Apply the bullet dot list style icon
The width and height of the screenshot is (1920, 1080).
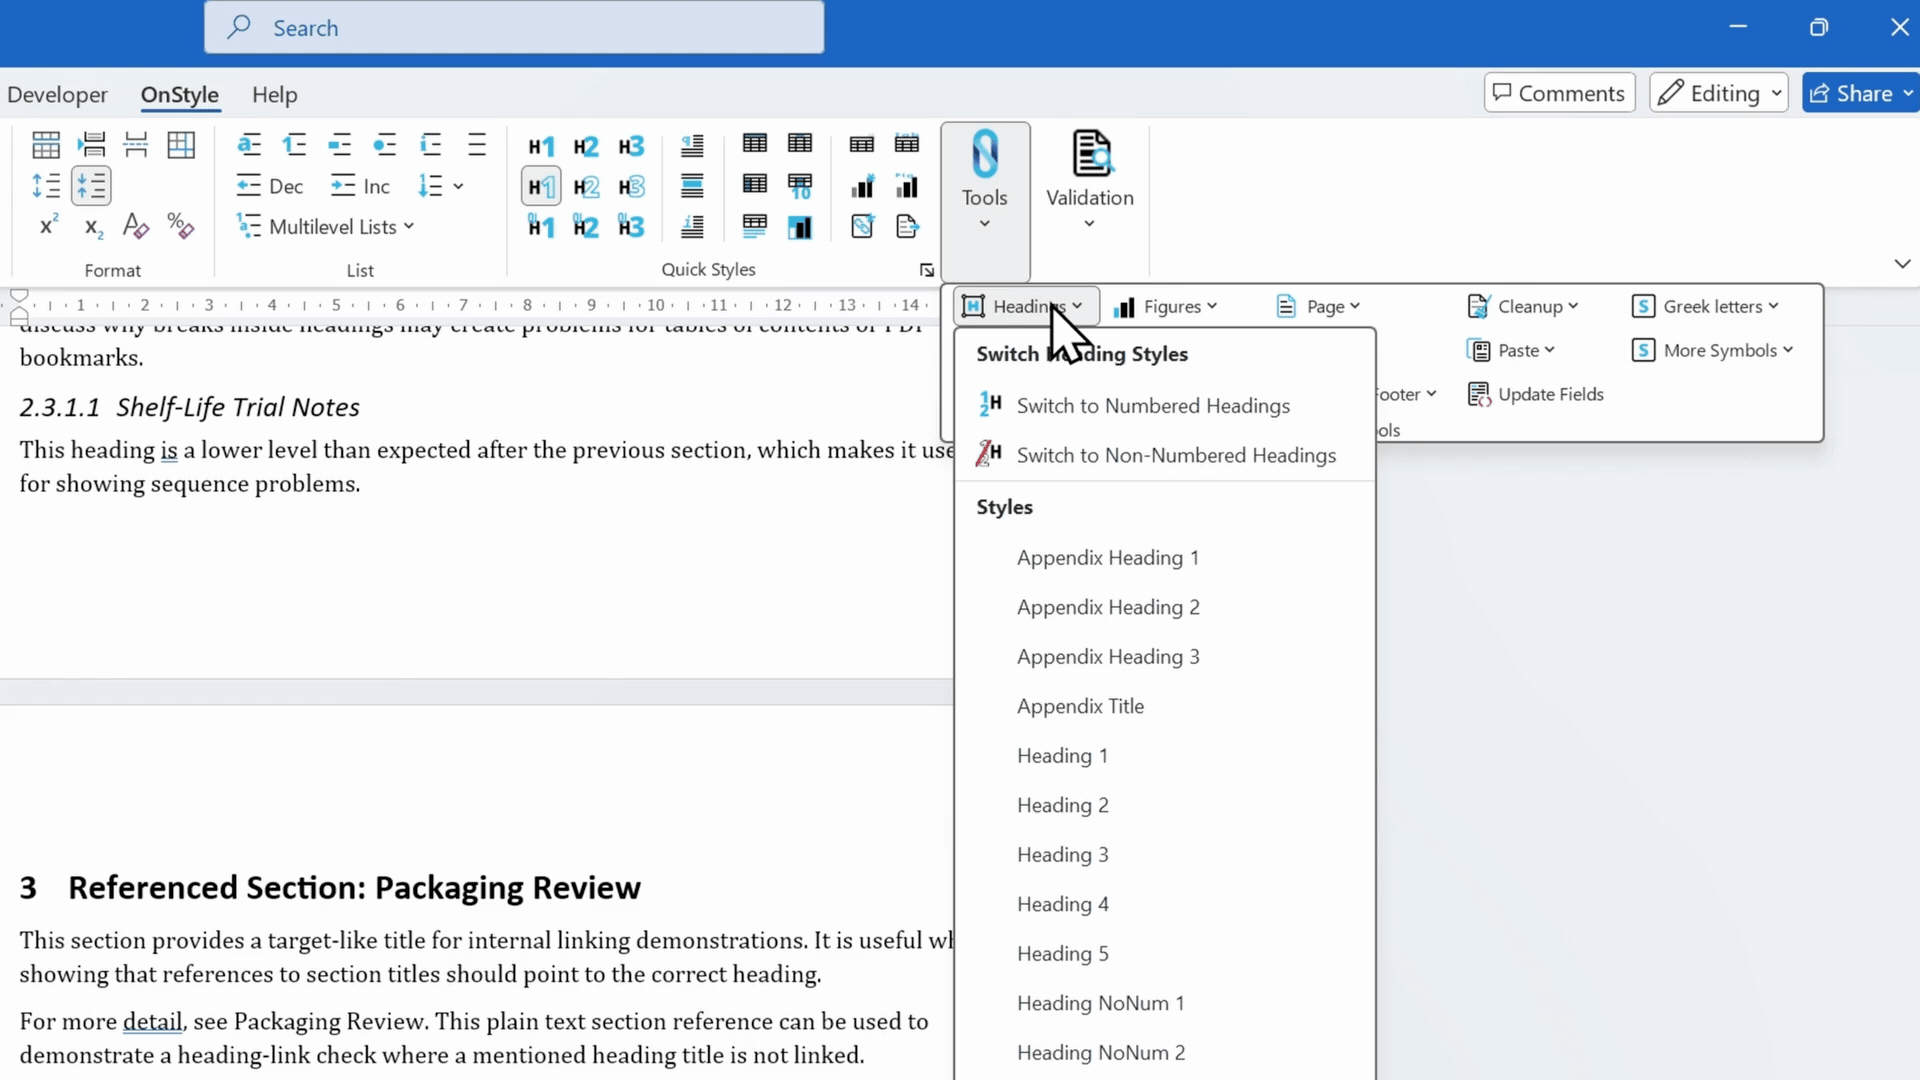(x=385, y=145)
